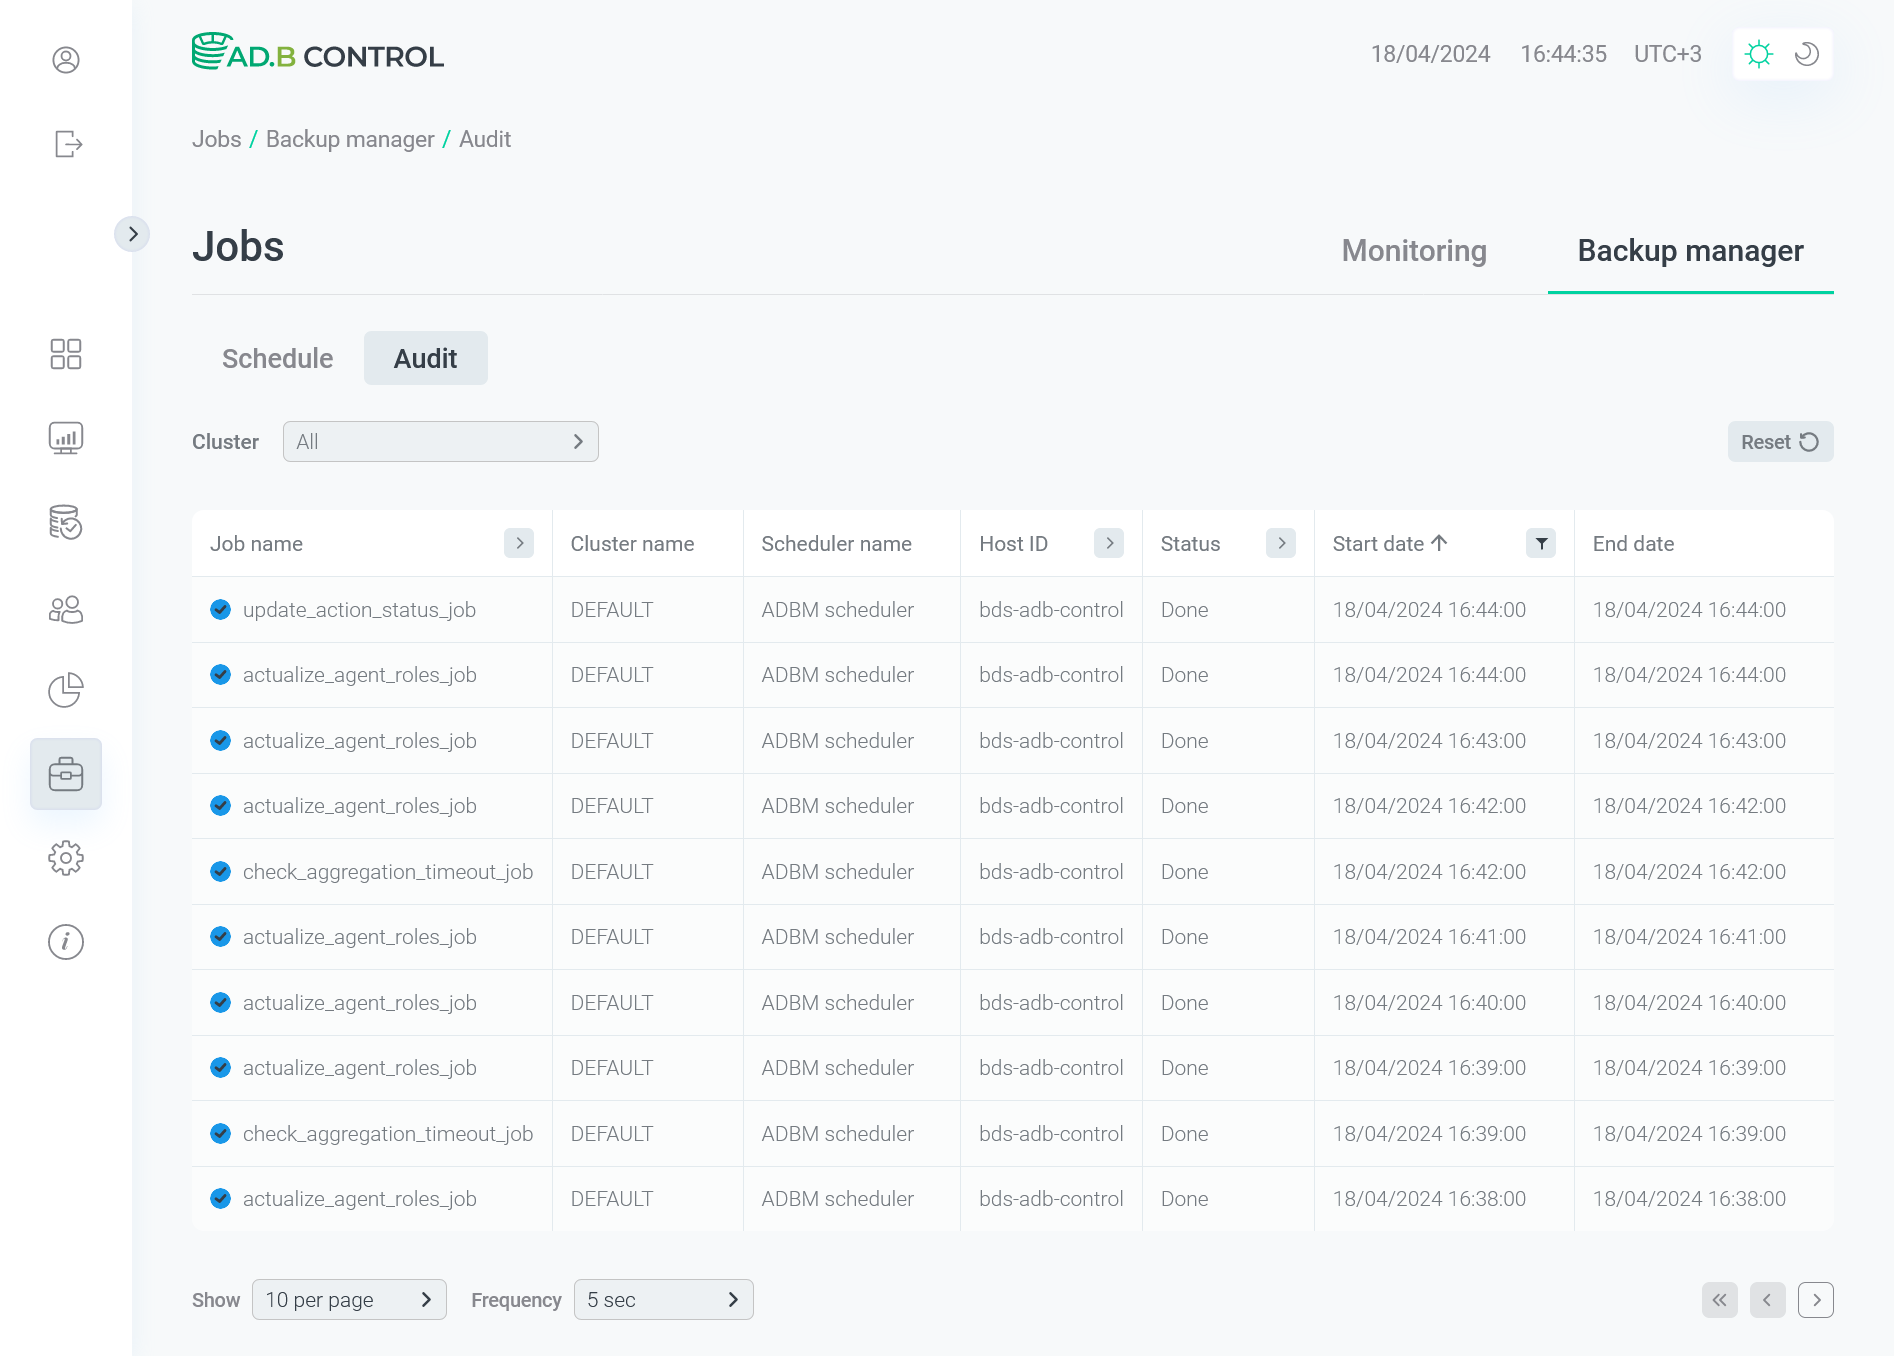Select the monitoring chart icon
Image resolution: width=1894 pixels, height=1356 pixels.
[x=66, y=438]
